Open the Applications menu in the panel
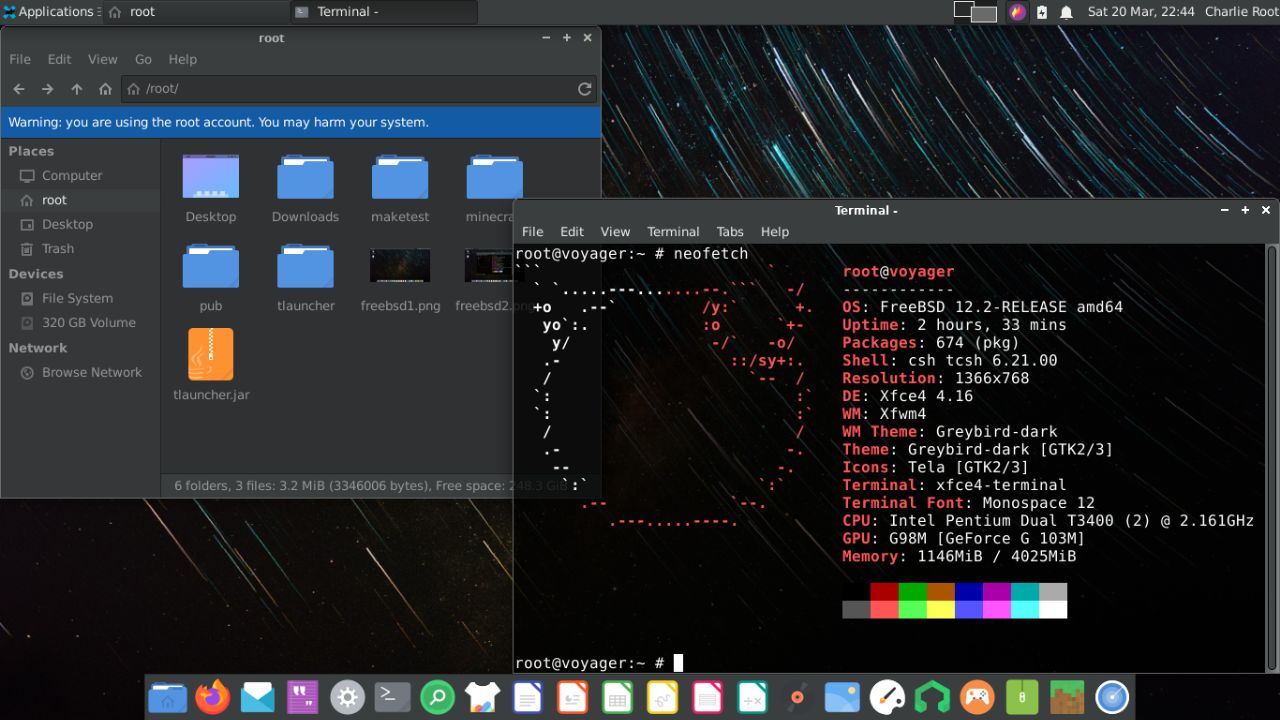 50,12
